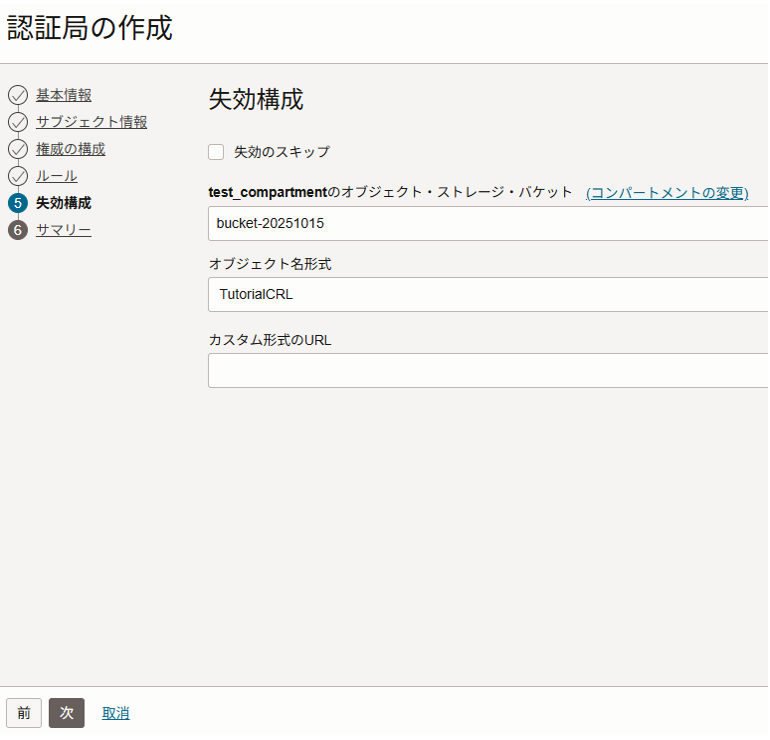Open the サマリー step

[x=63, y=230]
